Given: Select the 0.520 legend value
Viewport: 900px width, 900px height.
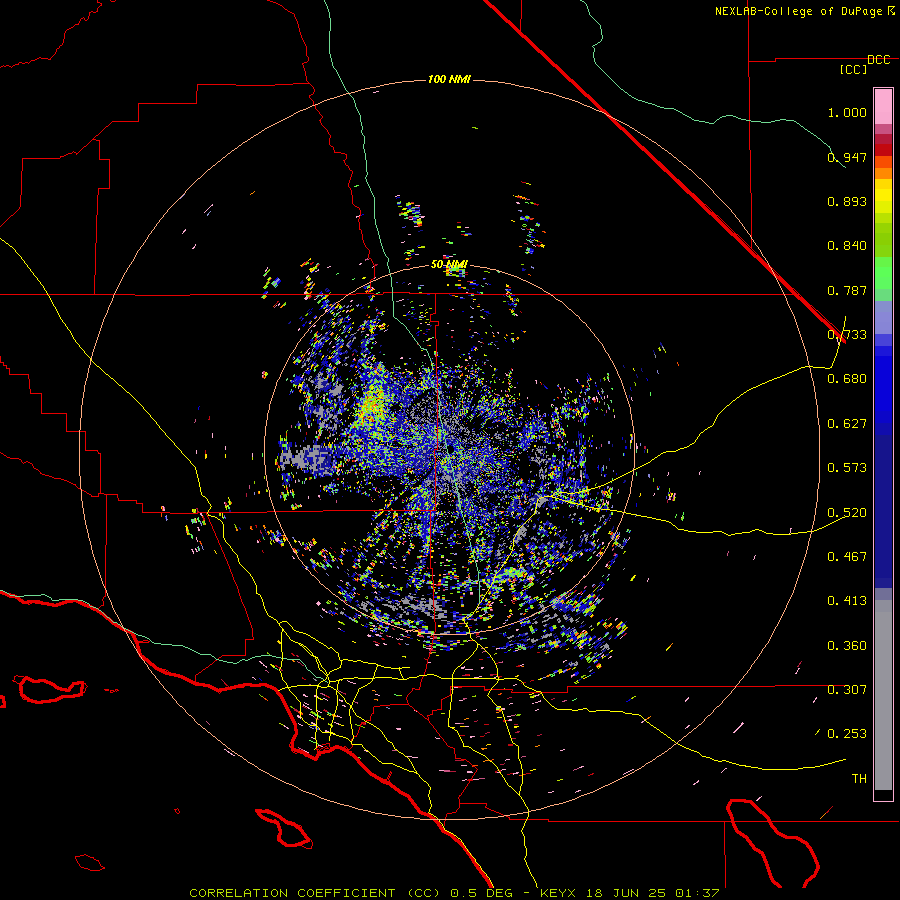Looking at the screenshot, I should pos(847,513).
